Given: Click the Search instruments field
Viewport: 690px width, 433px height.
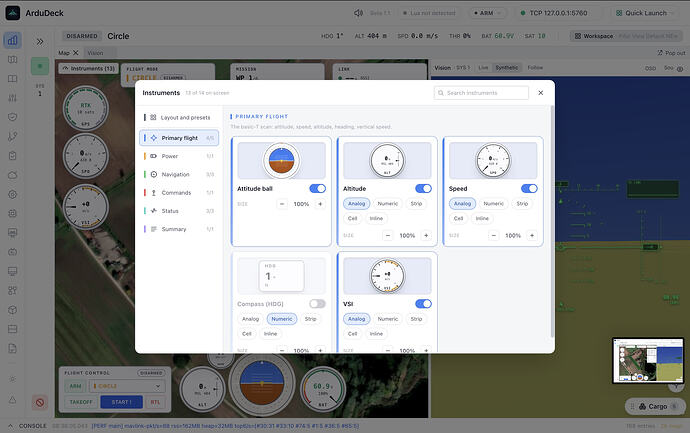Looking at the screenshot, I should [x=481, y=93].
